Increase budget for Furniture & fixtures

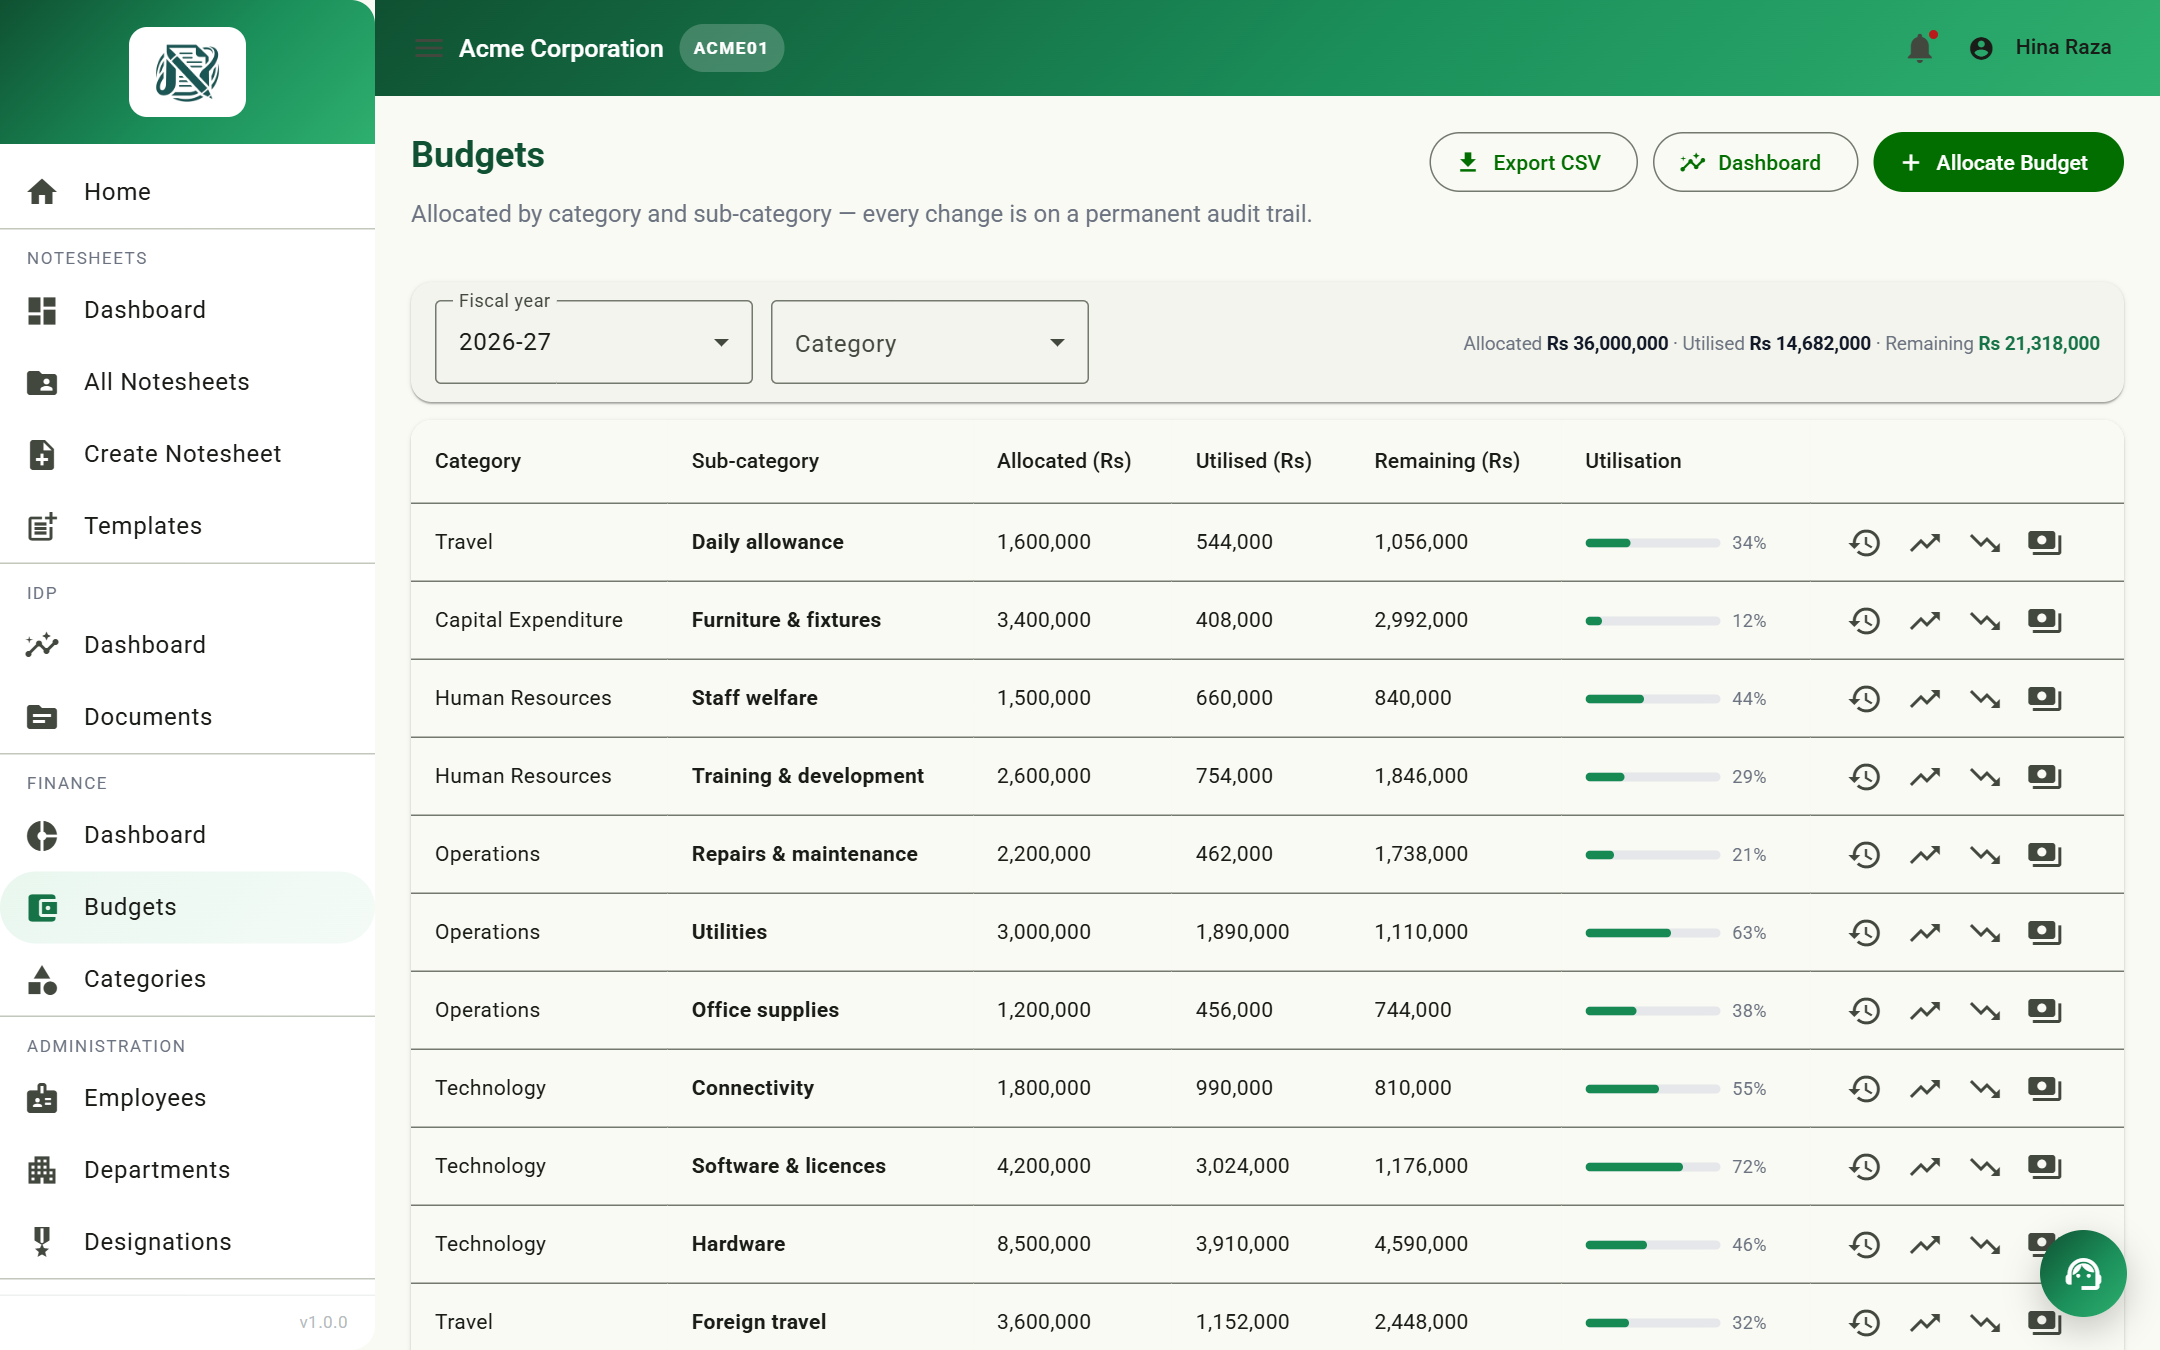(1924, 620)
